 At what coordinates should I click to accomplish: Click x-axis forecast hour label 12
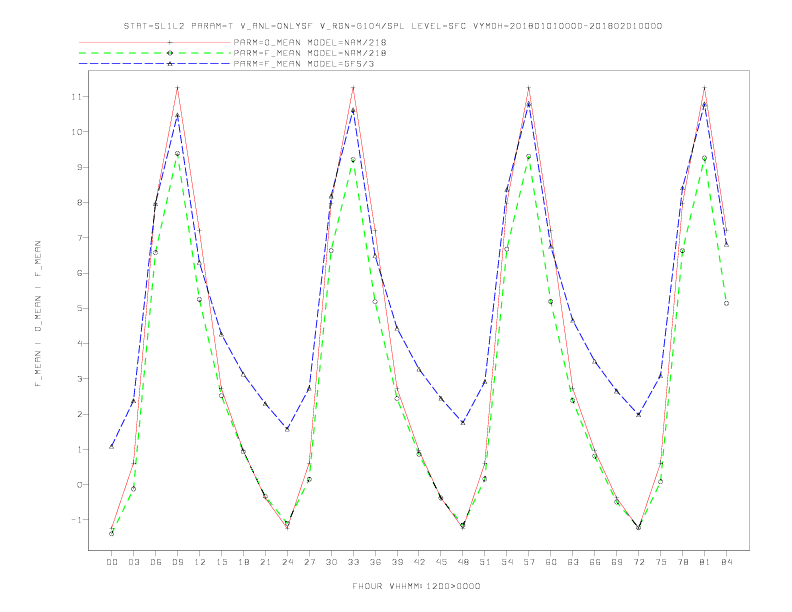tap(200, 562)
